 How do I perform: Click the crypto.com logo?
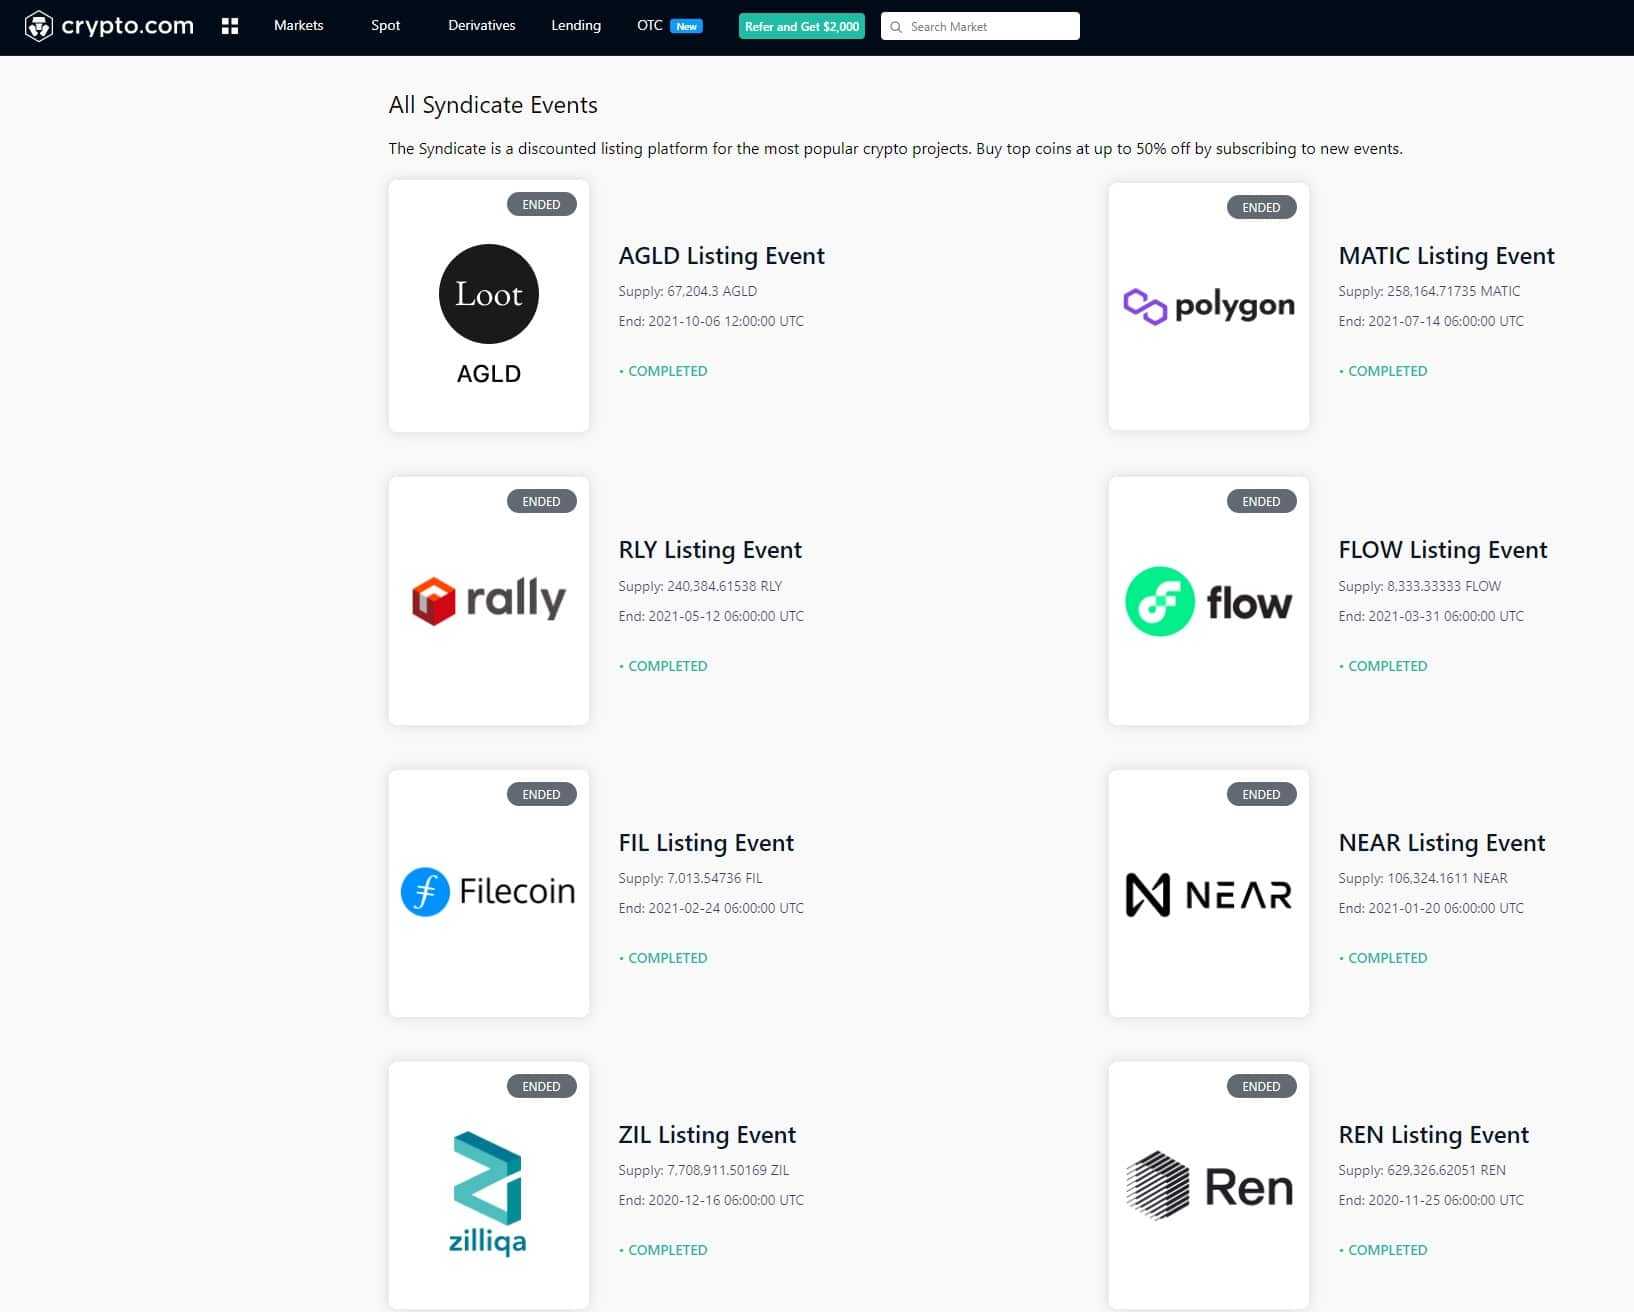point(109,26)
